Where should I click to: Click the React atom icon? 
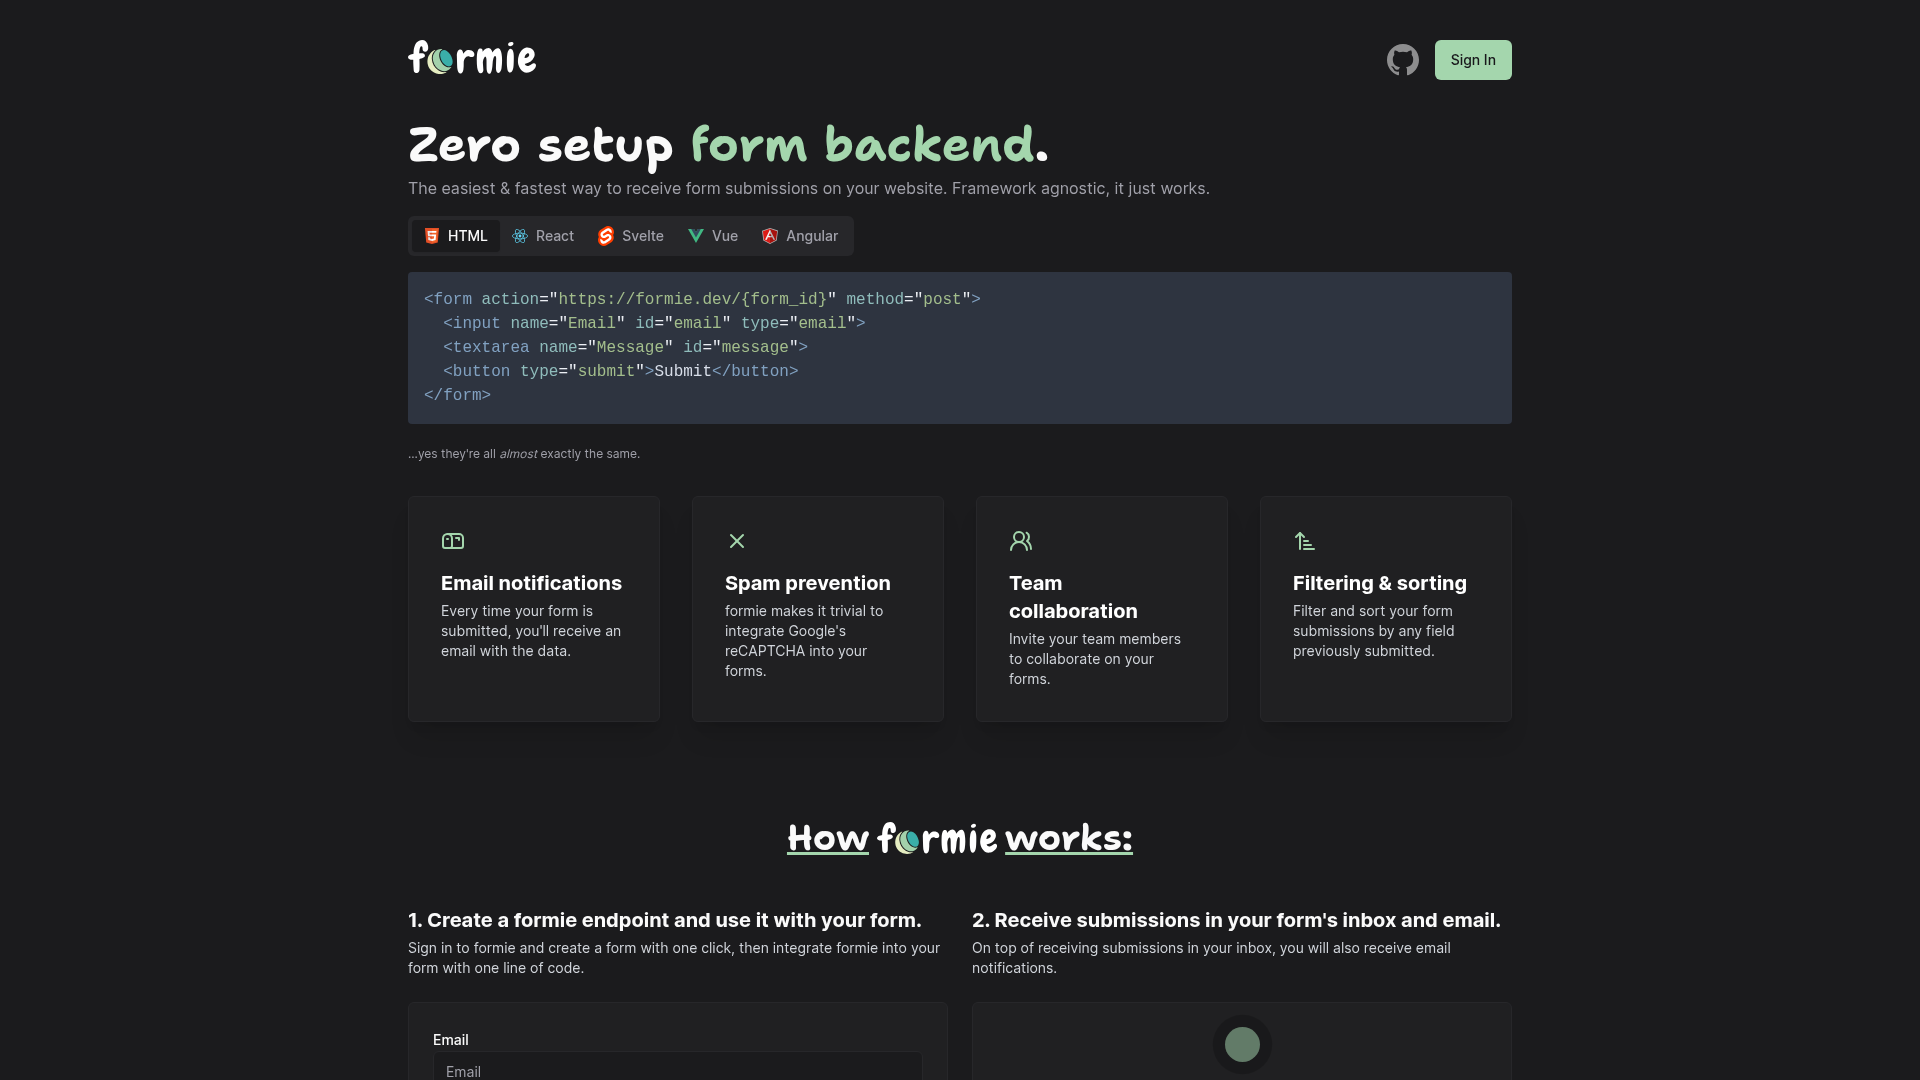point(520,236)
